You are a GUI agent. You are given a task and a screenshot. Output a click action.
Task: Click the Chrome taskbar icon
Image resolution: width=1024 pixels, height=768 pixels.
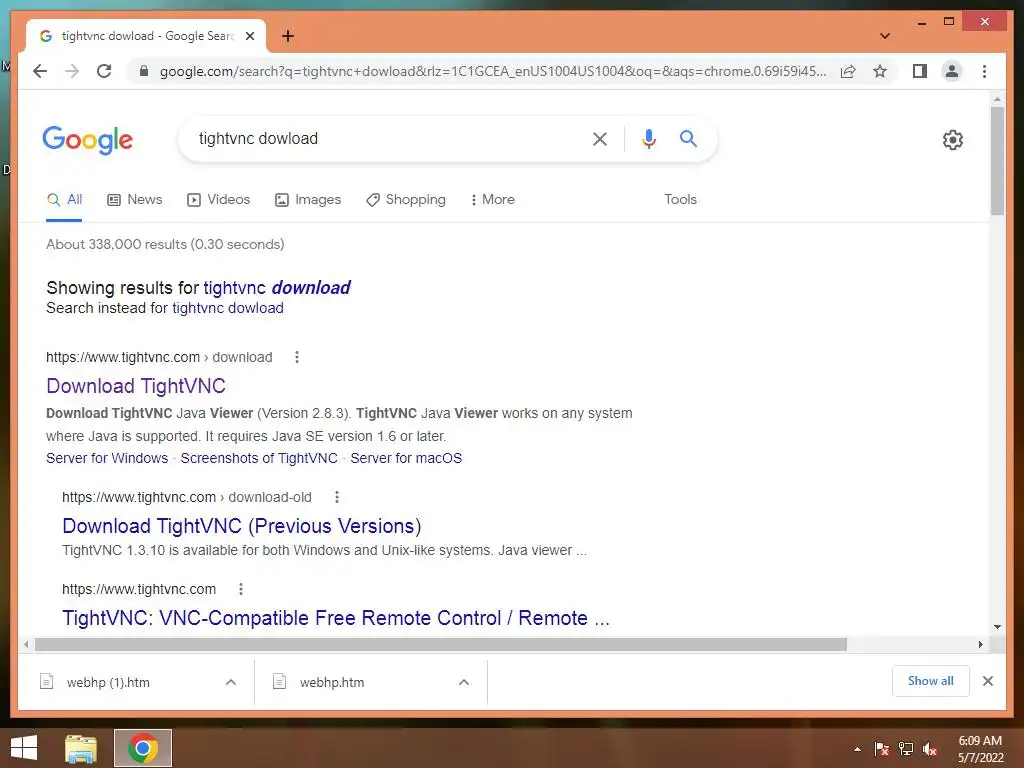click(x=142, y=748)
